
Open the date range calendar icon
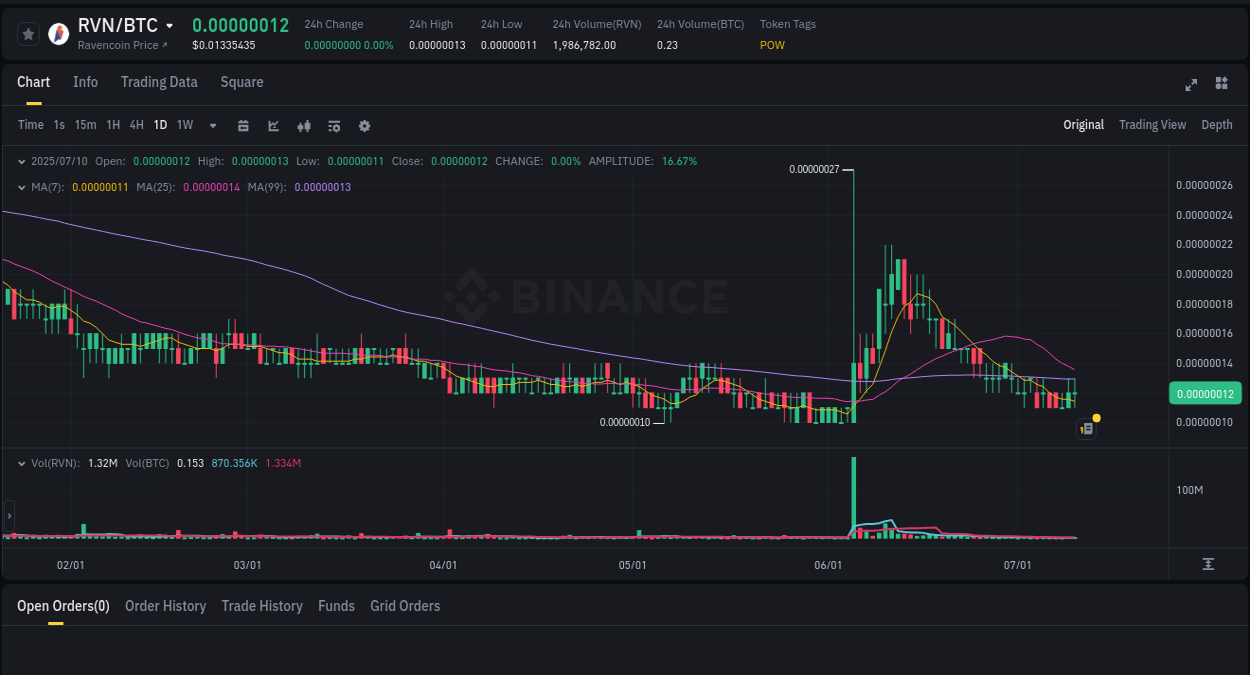tap(243, 125)
